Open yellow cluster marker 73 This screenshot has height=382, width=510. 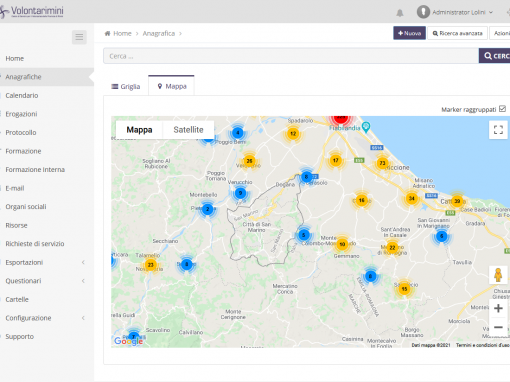(382, 163)
